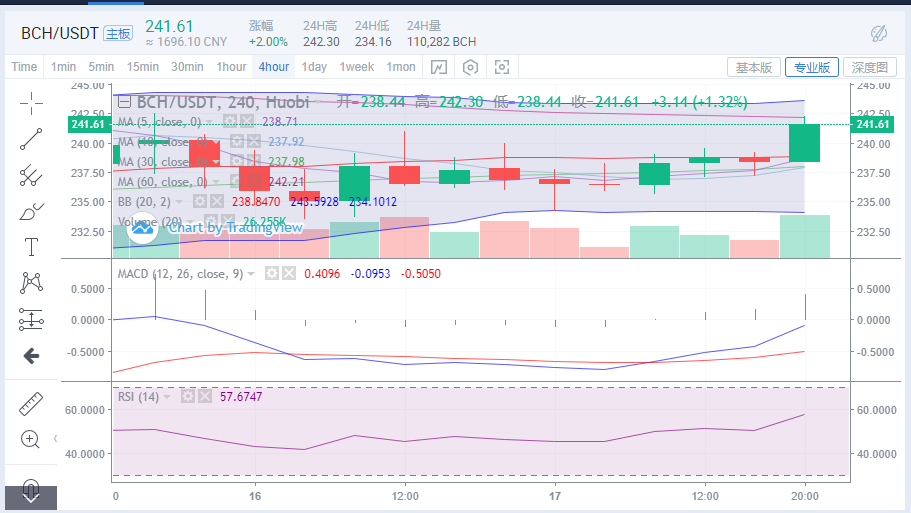Expand the BCH/USDT, 240, Huobi dropdown arrow
This screenshot has height=513, width=911.
[318, 103]
